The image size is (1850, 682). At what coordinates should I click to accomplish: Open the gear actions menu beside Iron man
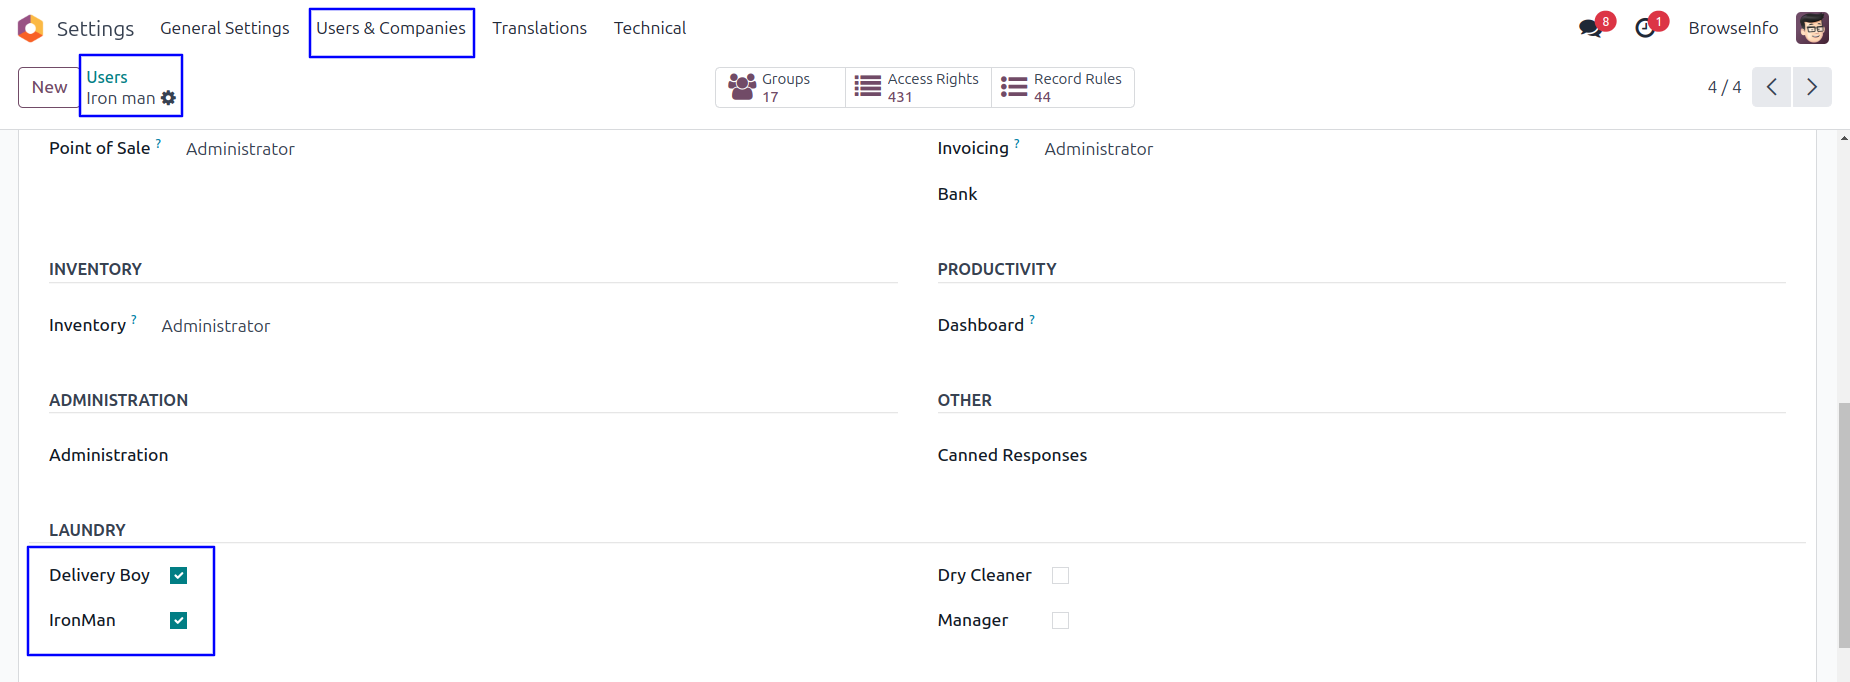(168, 98)
